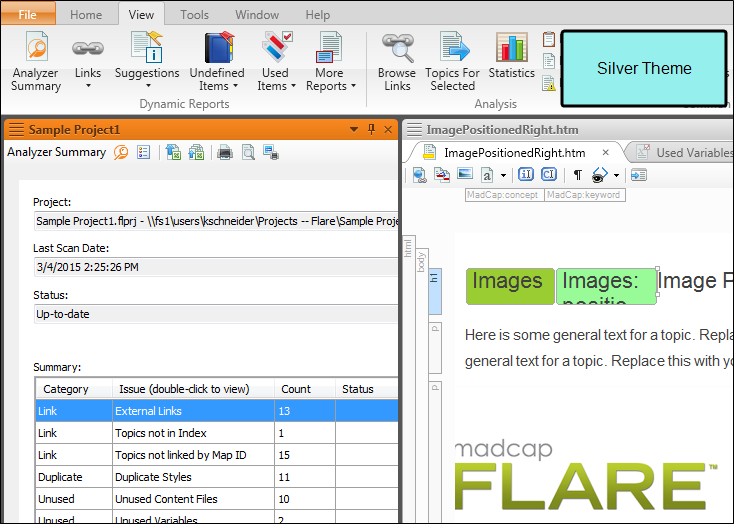Open the Window ribbon tab
This screenshot has width=734, height=524.
coord(257,15)
